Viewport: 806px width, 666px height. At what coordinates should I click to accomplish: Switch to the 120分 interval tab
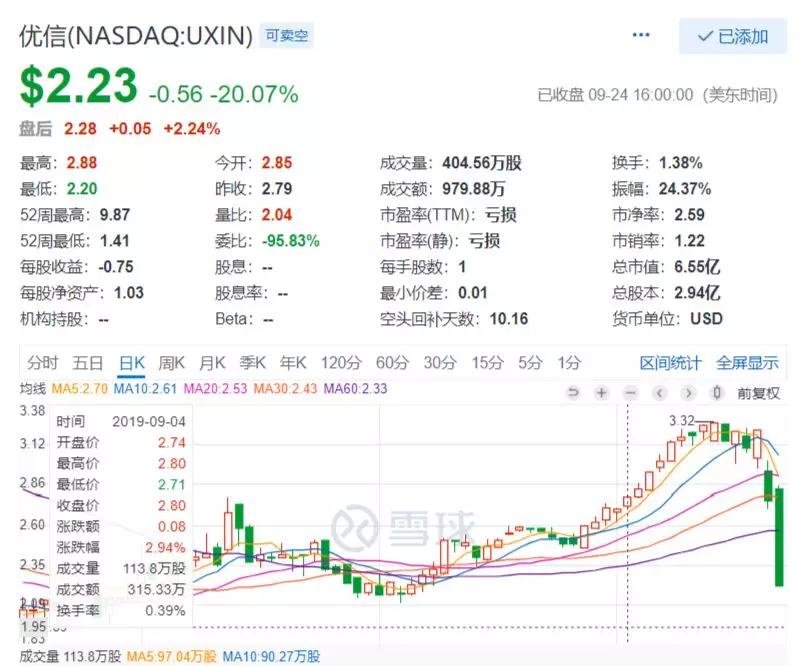(x=341, y=363)
